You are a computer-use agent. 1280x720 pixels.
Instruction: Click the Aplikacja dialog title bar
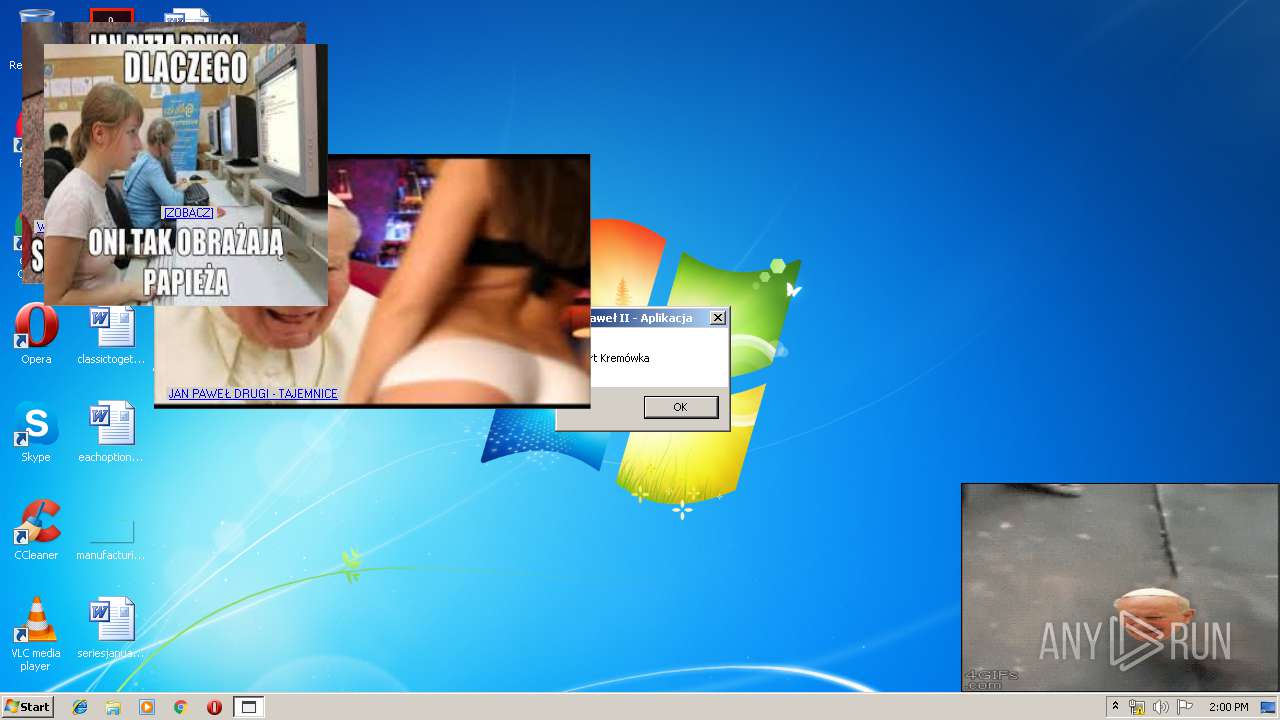pos(658,318)
